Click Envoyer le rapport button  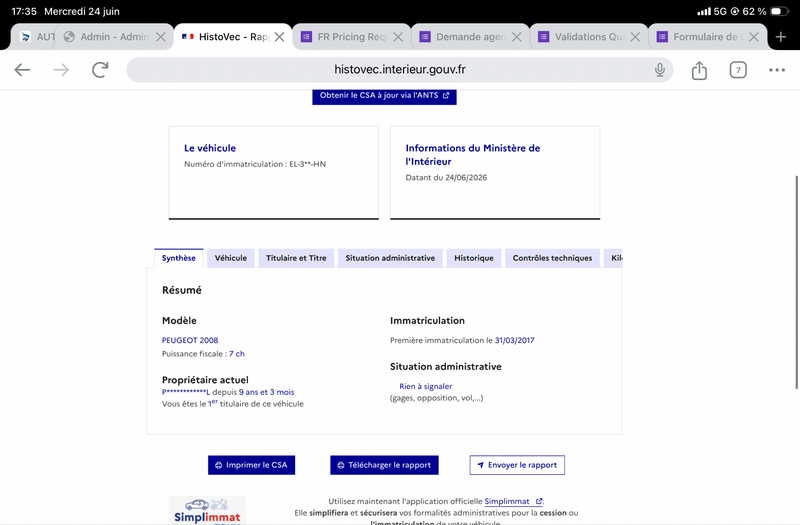pyautogui.click(x=517, y=465)
